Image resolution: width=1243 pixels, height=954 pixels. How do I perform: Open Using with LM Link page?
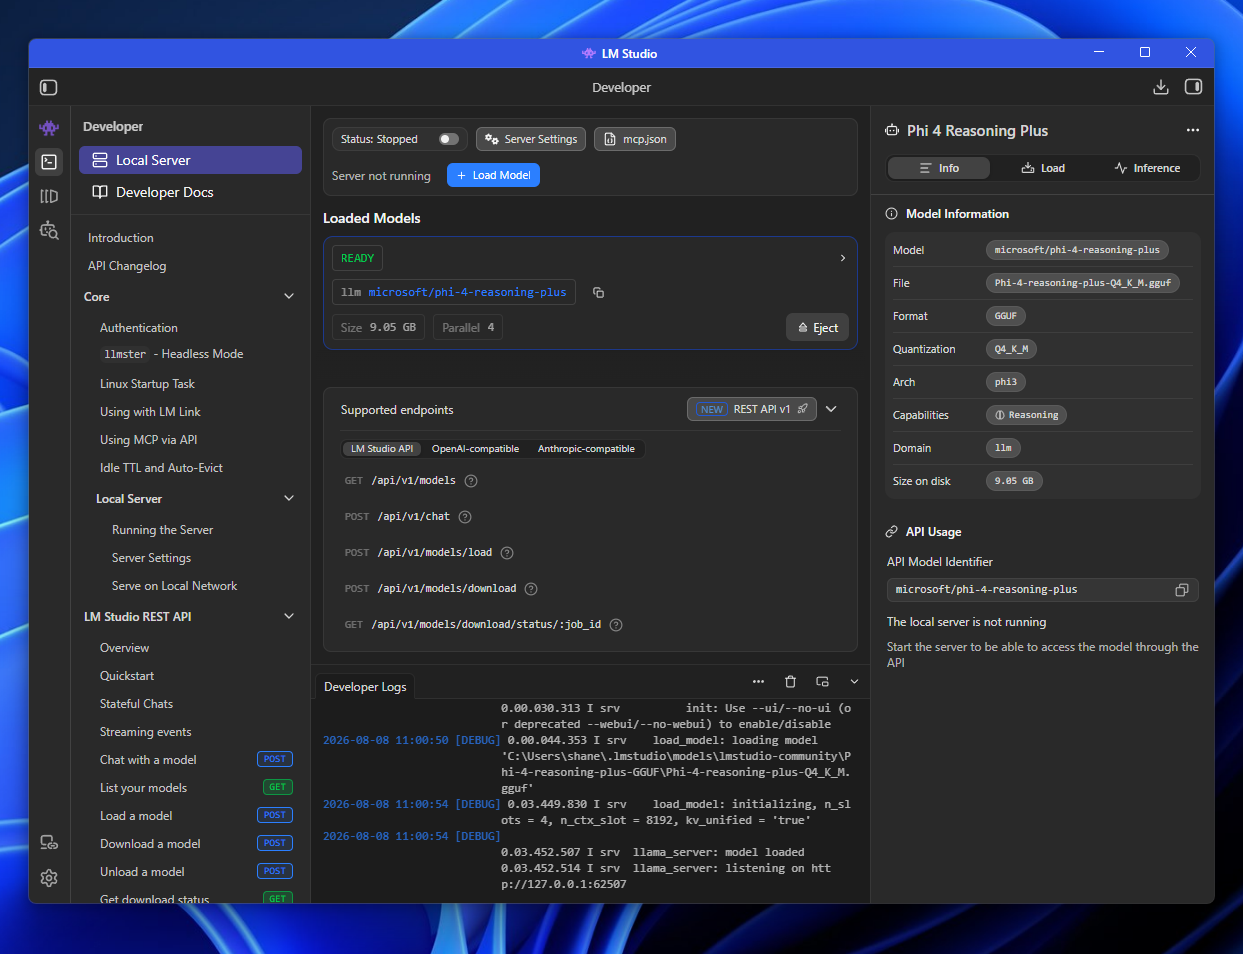[150, 412]
